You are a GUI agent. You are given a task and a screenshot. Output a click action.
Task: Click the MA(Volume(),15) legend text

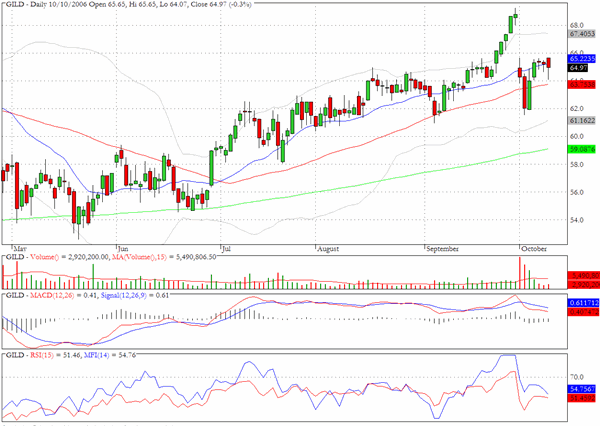[x=139, y=257]
